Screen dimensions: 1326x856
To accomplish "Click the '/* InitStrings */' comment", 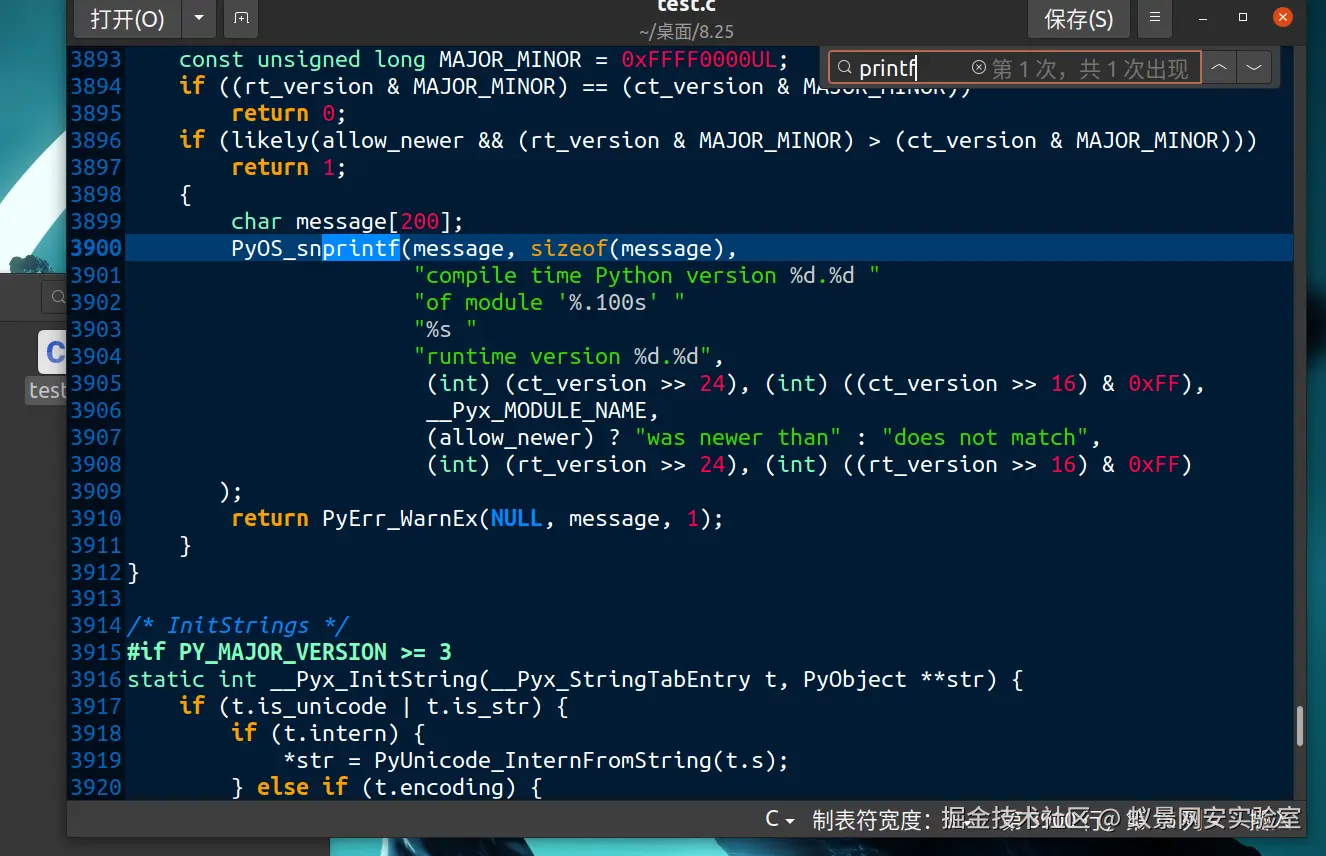I will click(x=238, y=626).
